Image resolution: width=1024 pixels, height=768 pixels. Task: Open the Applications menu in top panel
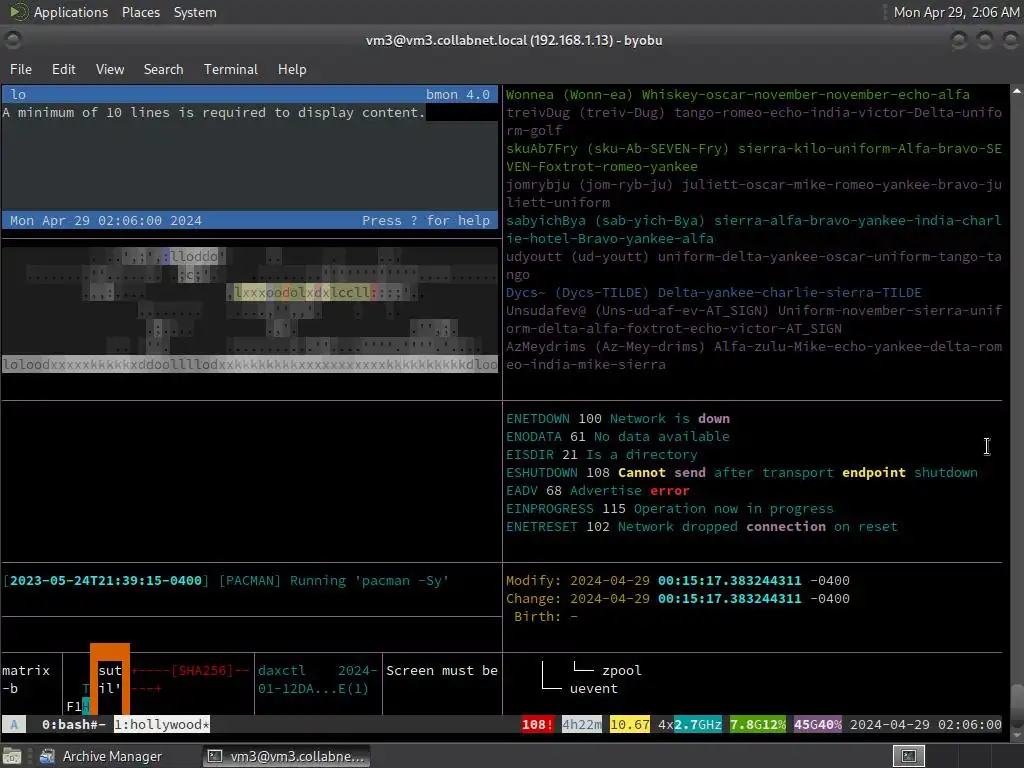(71, 12)
